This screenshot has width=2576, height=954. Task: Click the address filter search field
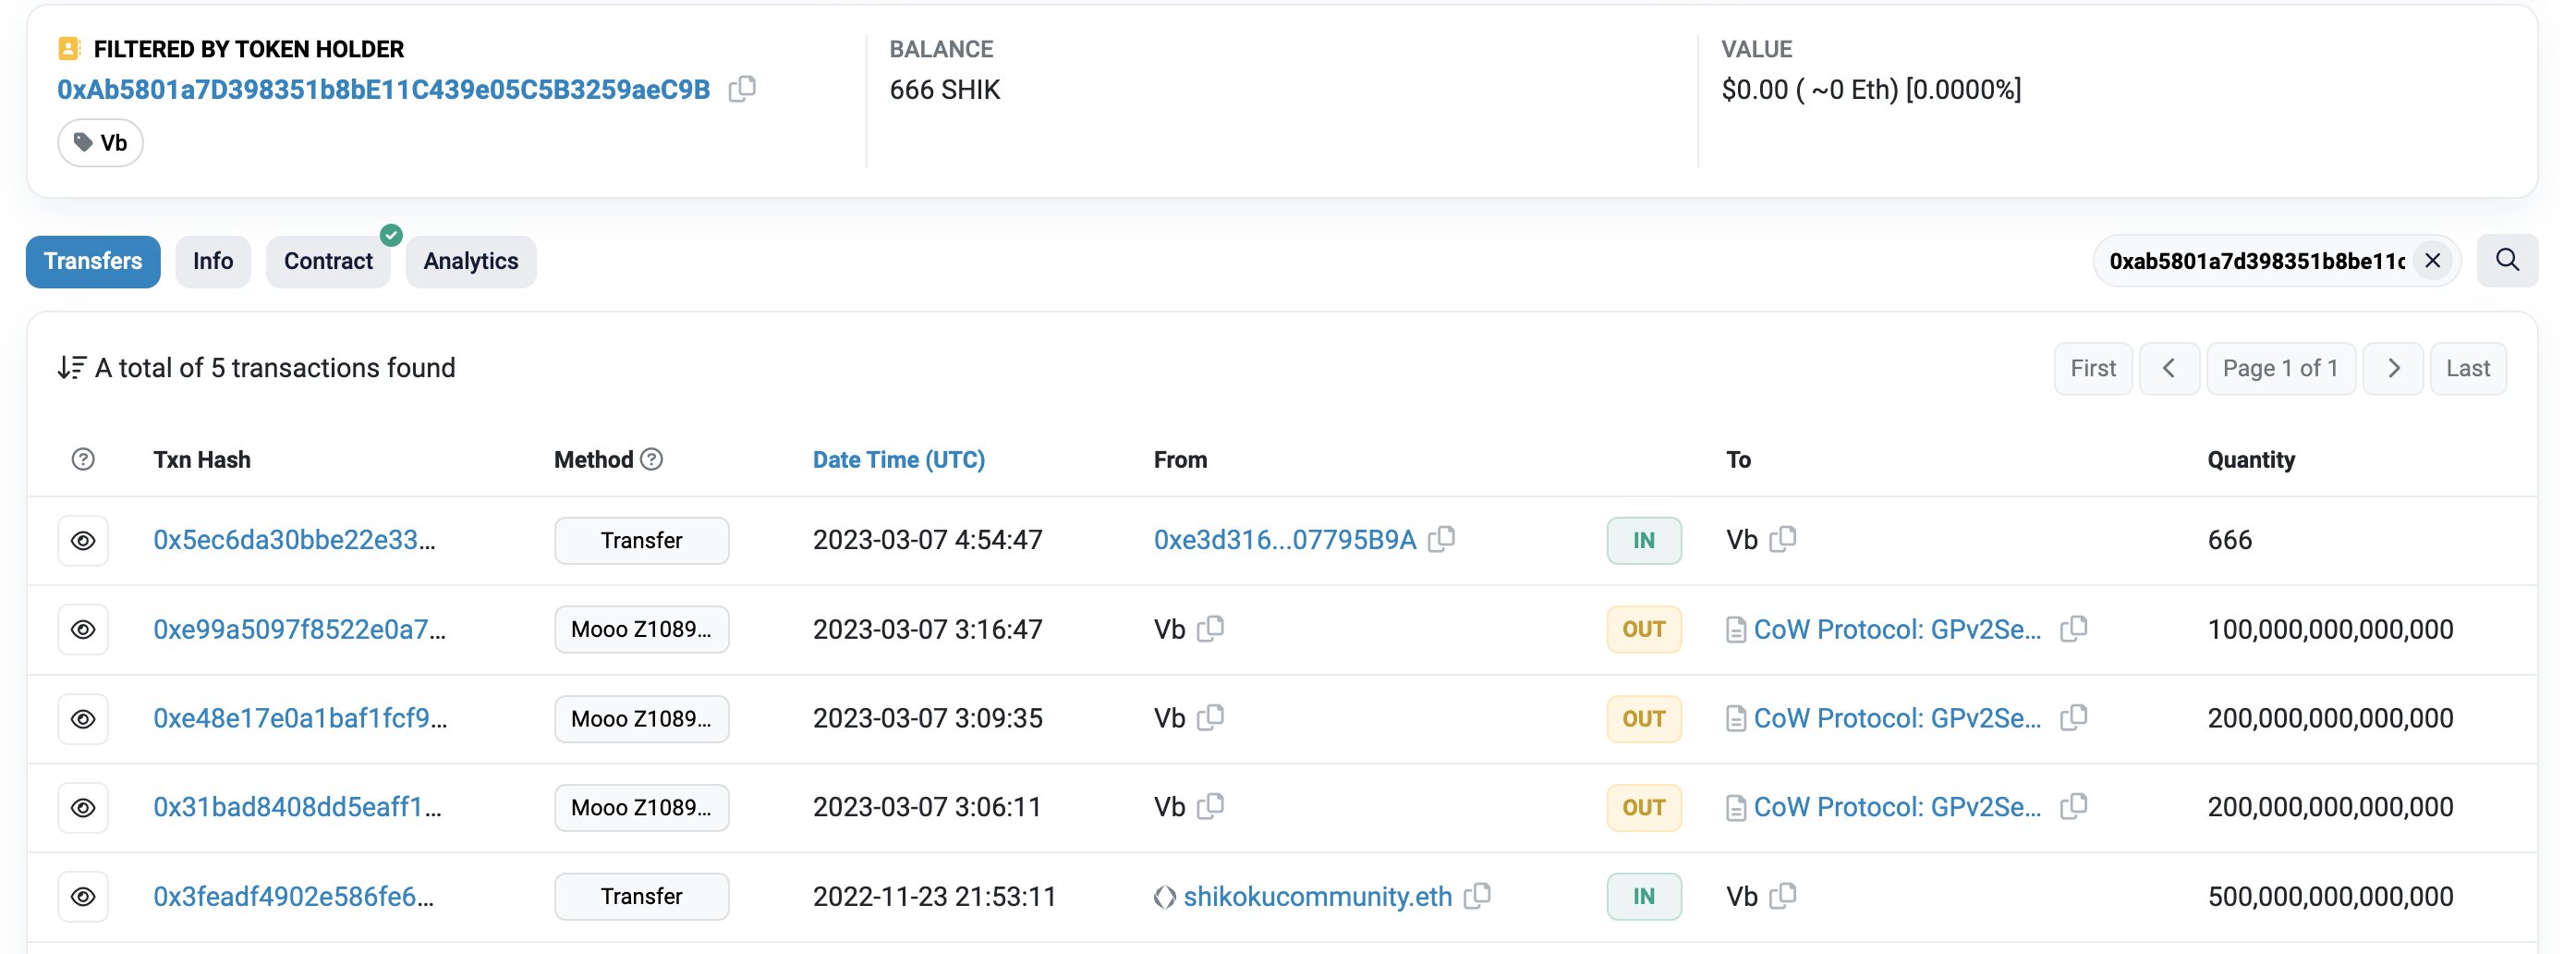[2255, 261]
